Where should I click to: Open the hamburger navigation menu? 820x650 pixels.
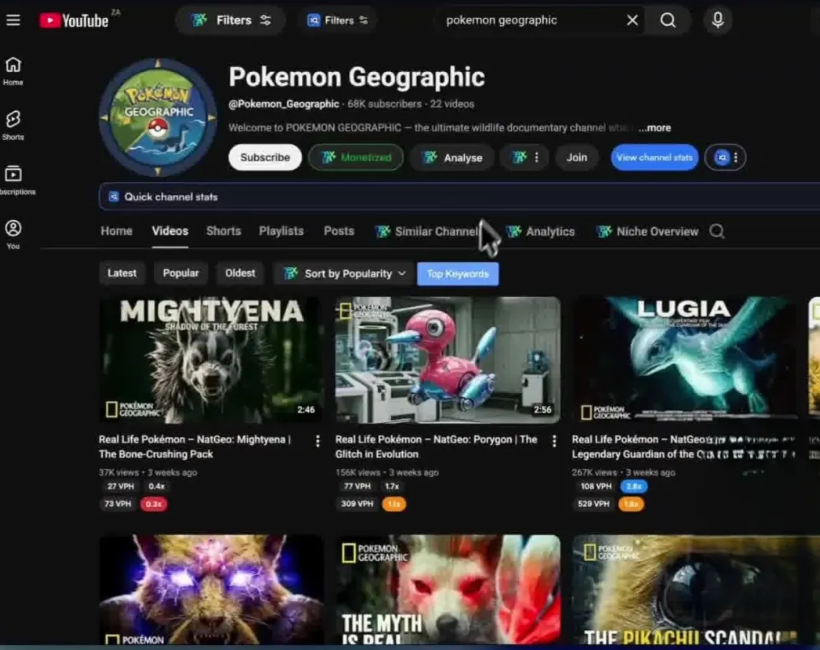coord(13,19)
